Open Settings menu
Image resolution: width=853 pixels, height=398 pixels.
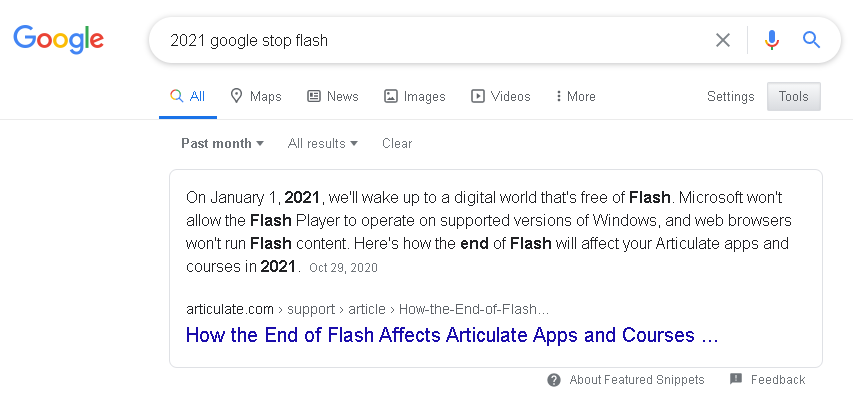point(731,96)
